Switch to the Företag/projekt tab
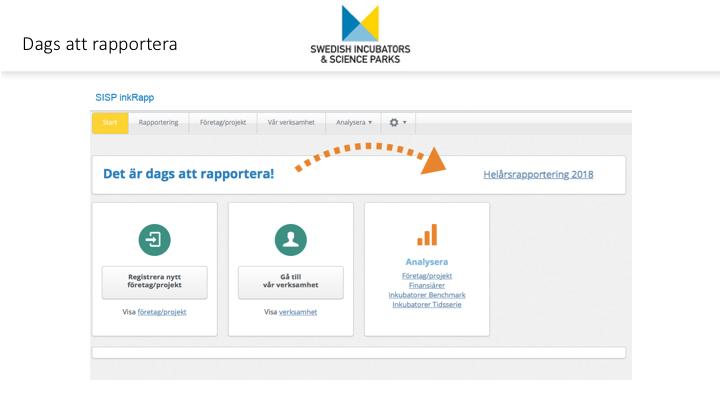 click(223, 123)
